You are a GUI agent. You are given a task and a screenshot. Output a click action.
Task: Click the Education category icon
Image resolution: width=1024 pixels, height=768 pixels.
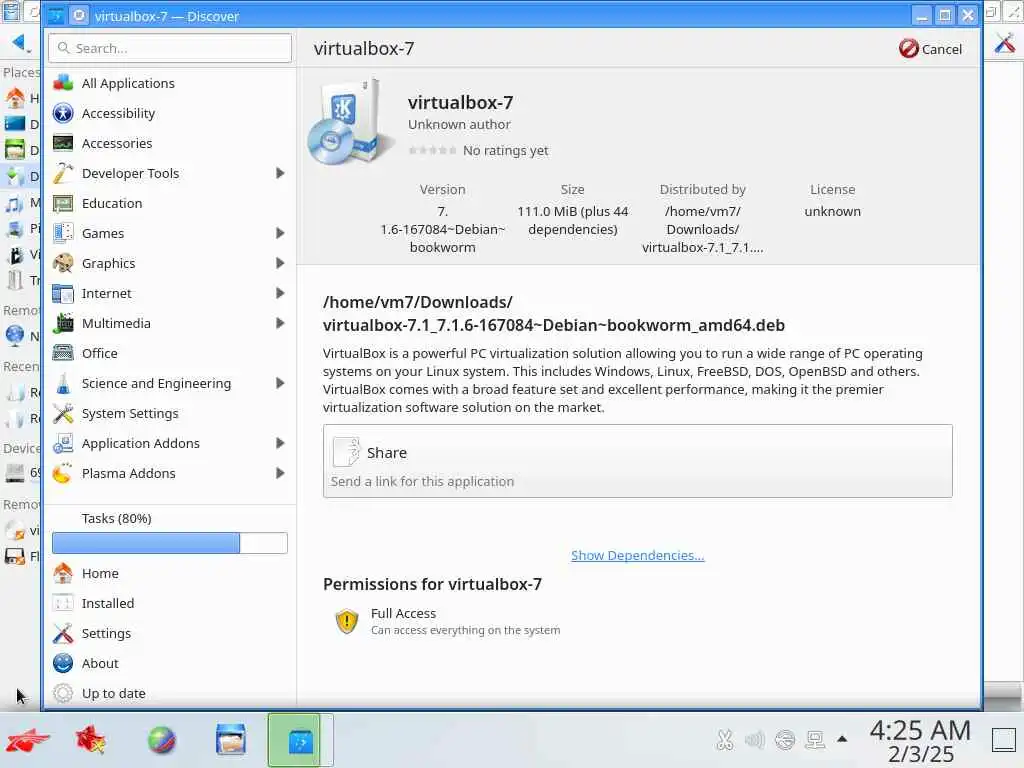tap(63, 203)
